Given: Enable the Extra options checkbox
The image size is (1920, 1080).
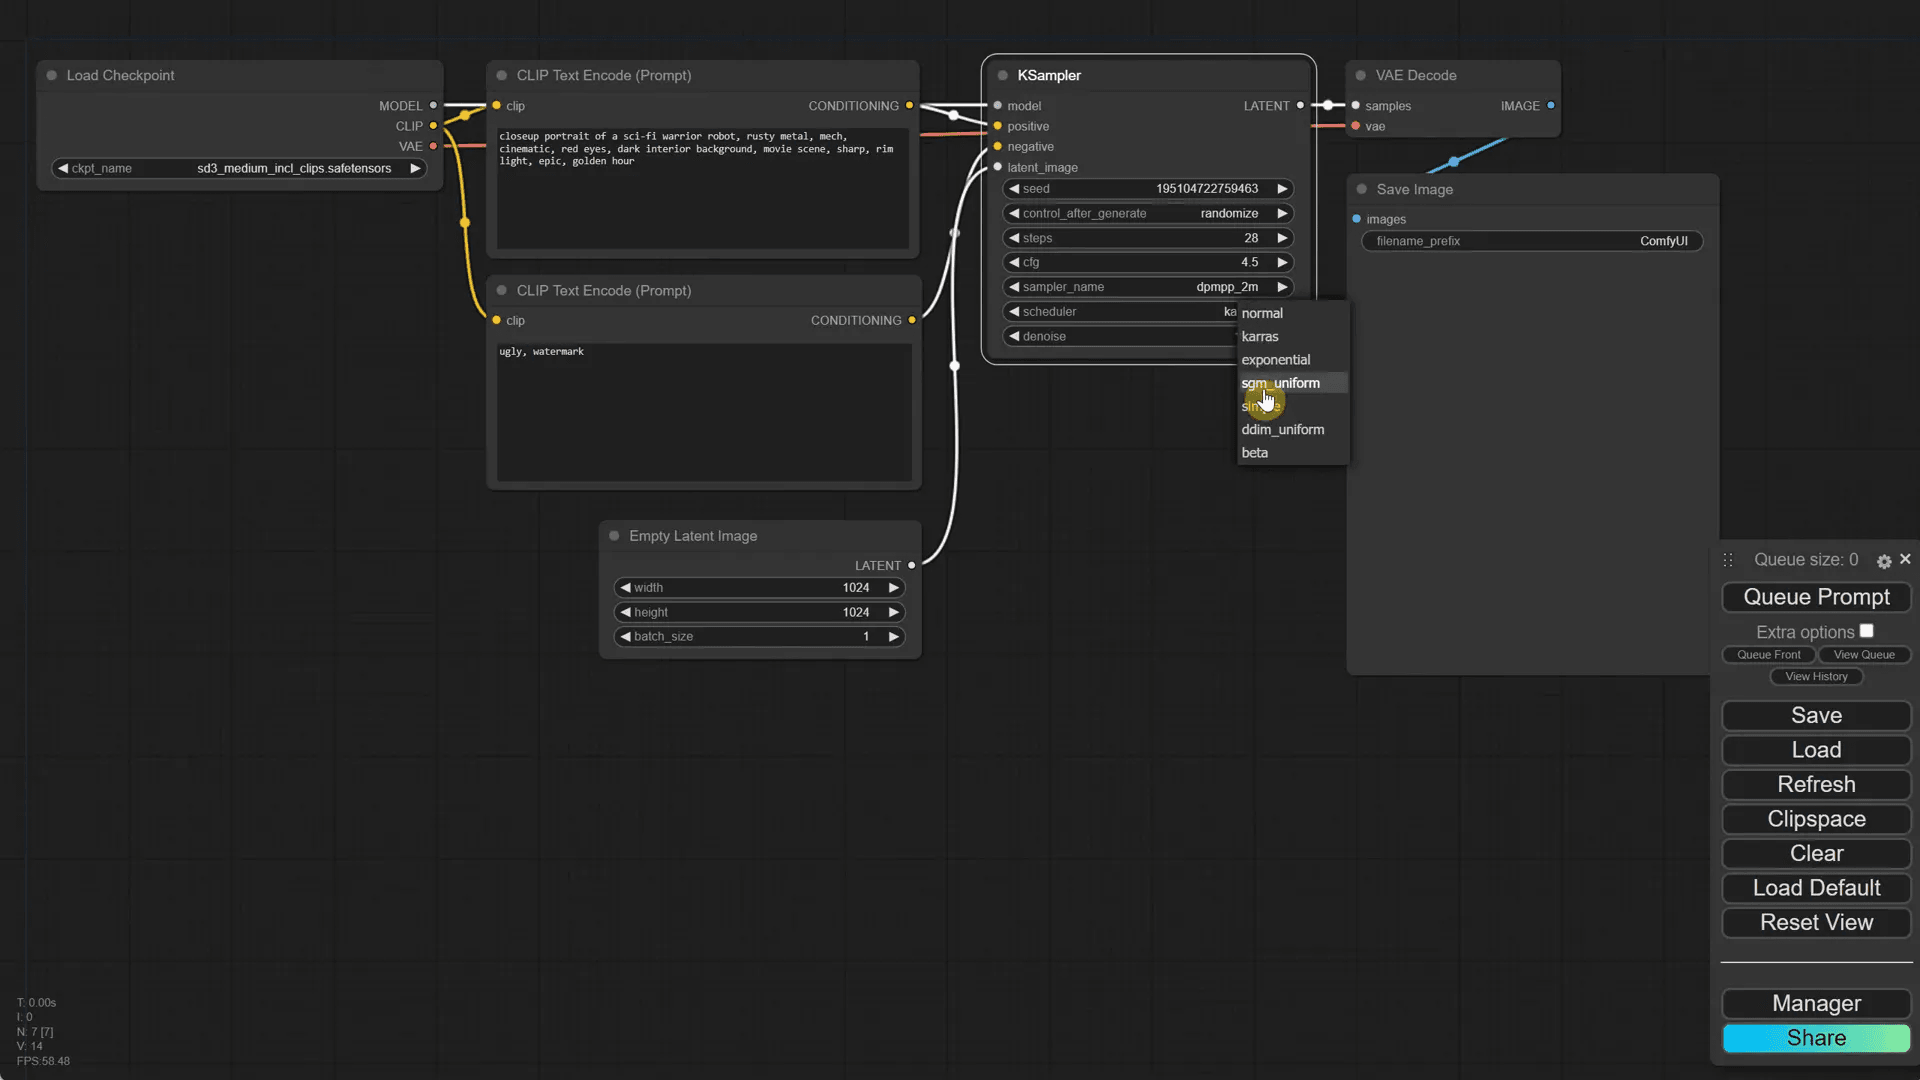Looking at the screenshot, I should tap(1868, 630).
